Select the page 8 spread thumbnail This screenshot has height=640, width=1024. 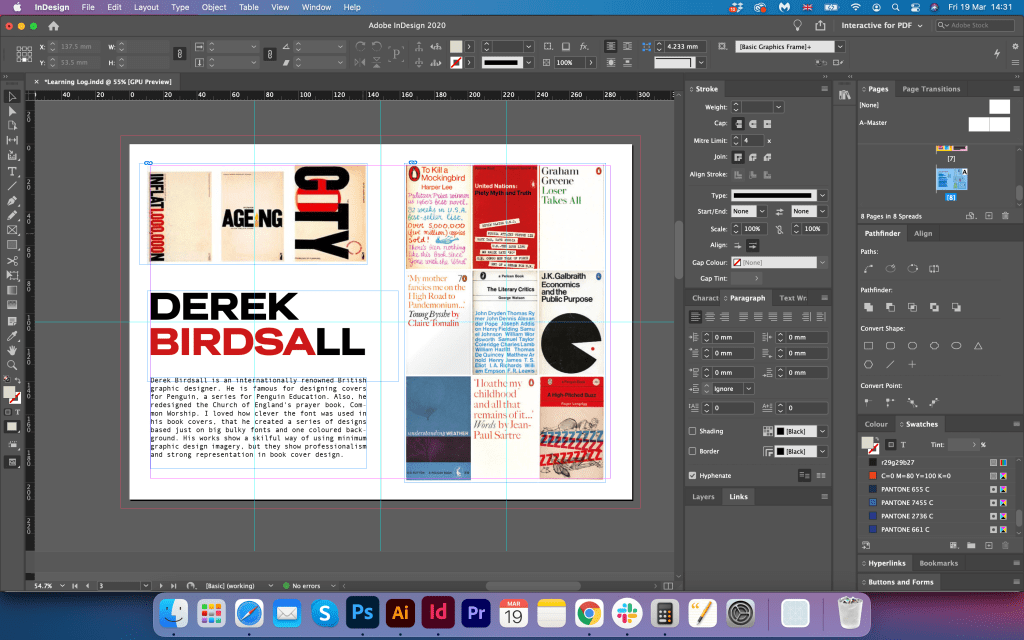951,180
